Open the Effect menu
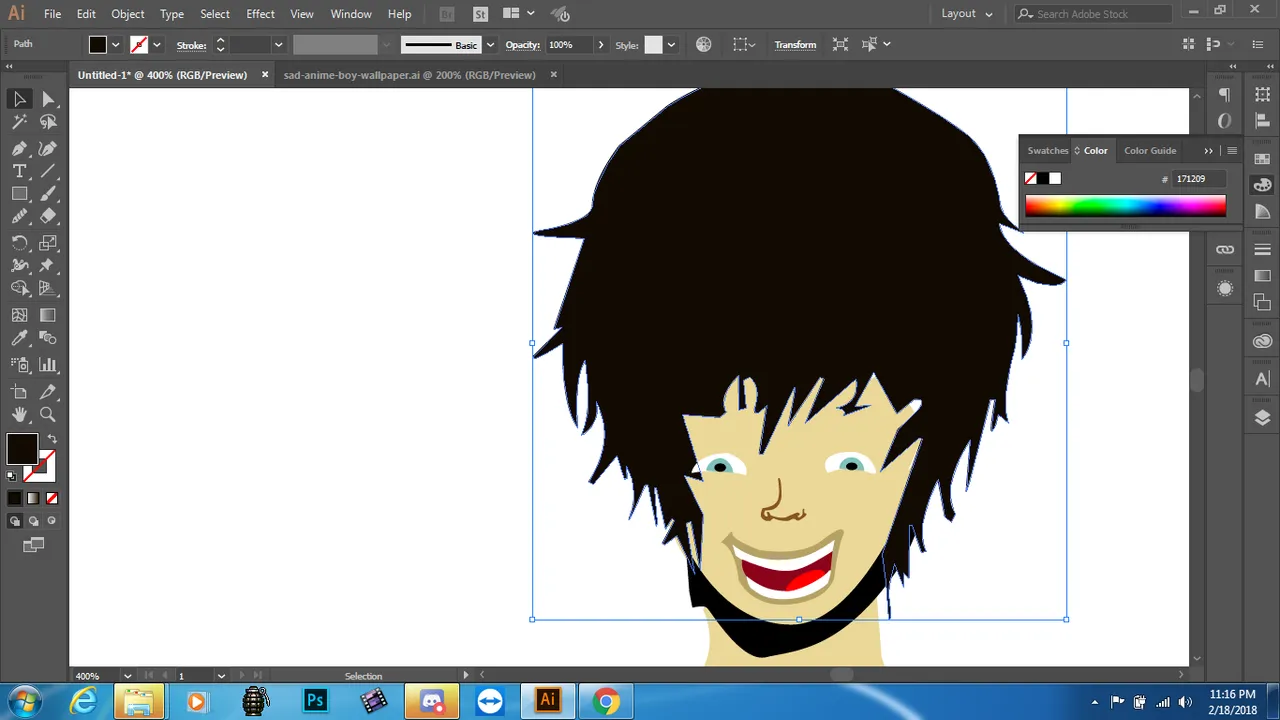 260,14
